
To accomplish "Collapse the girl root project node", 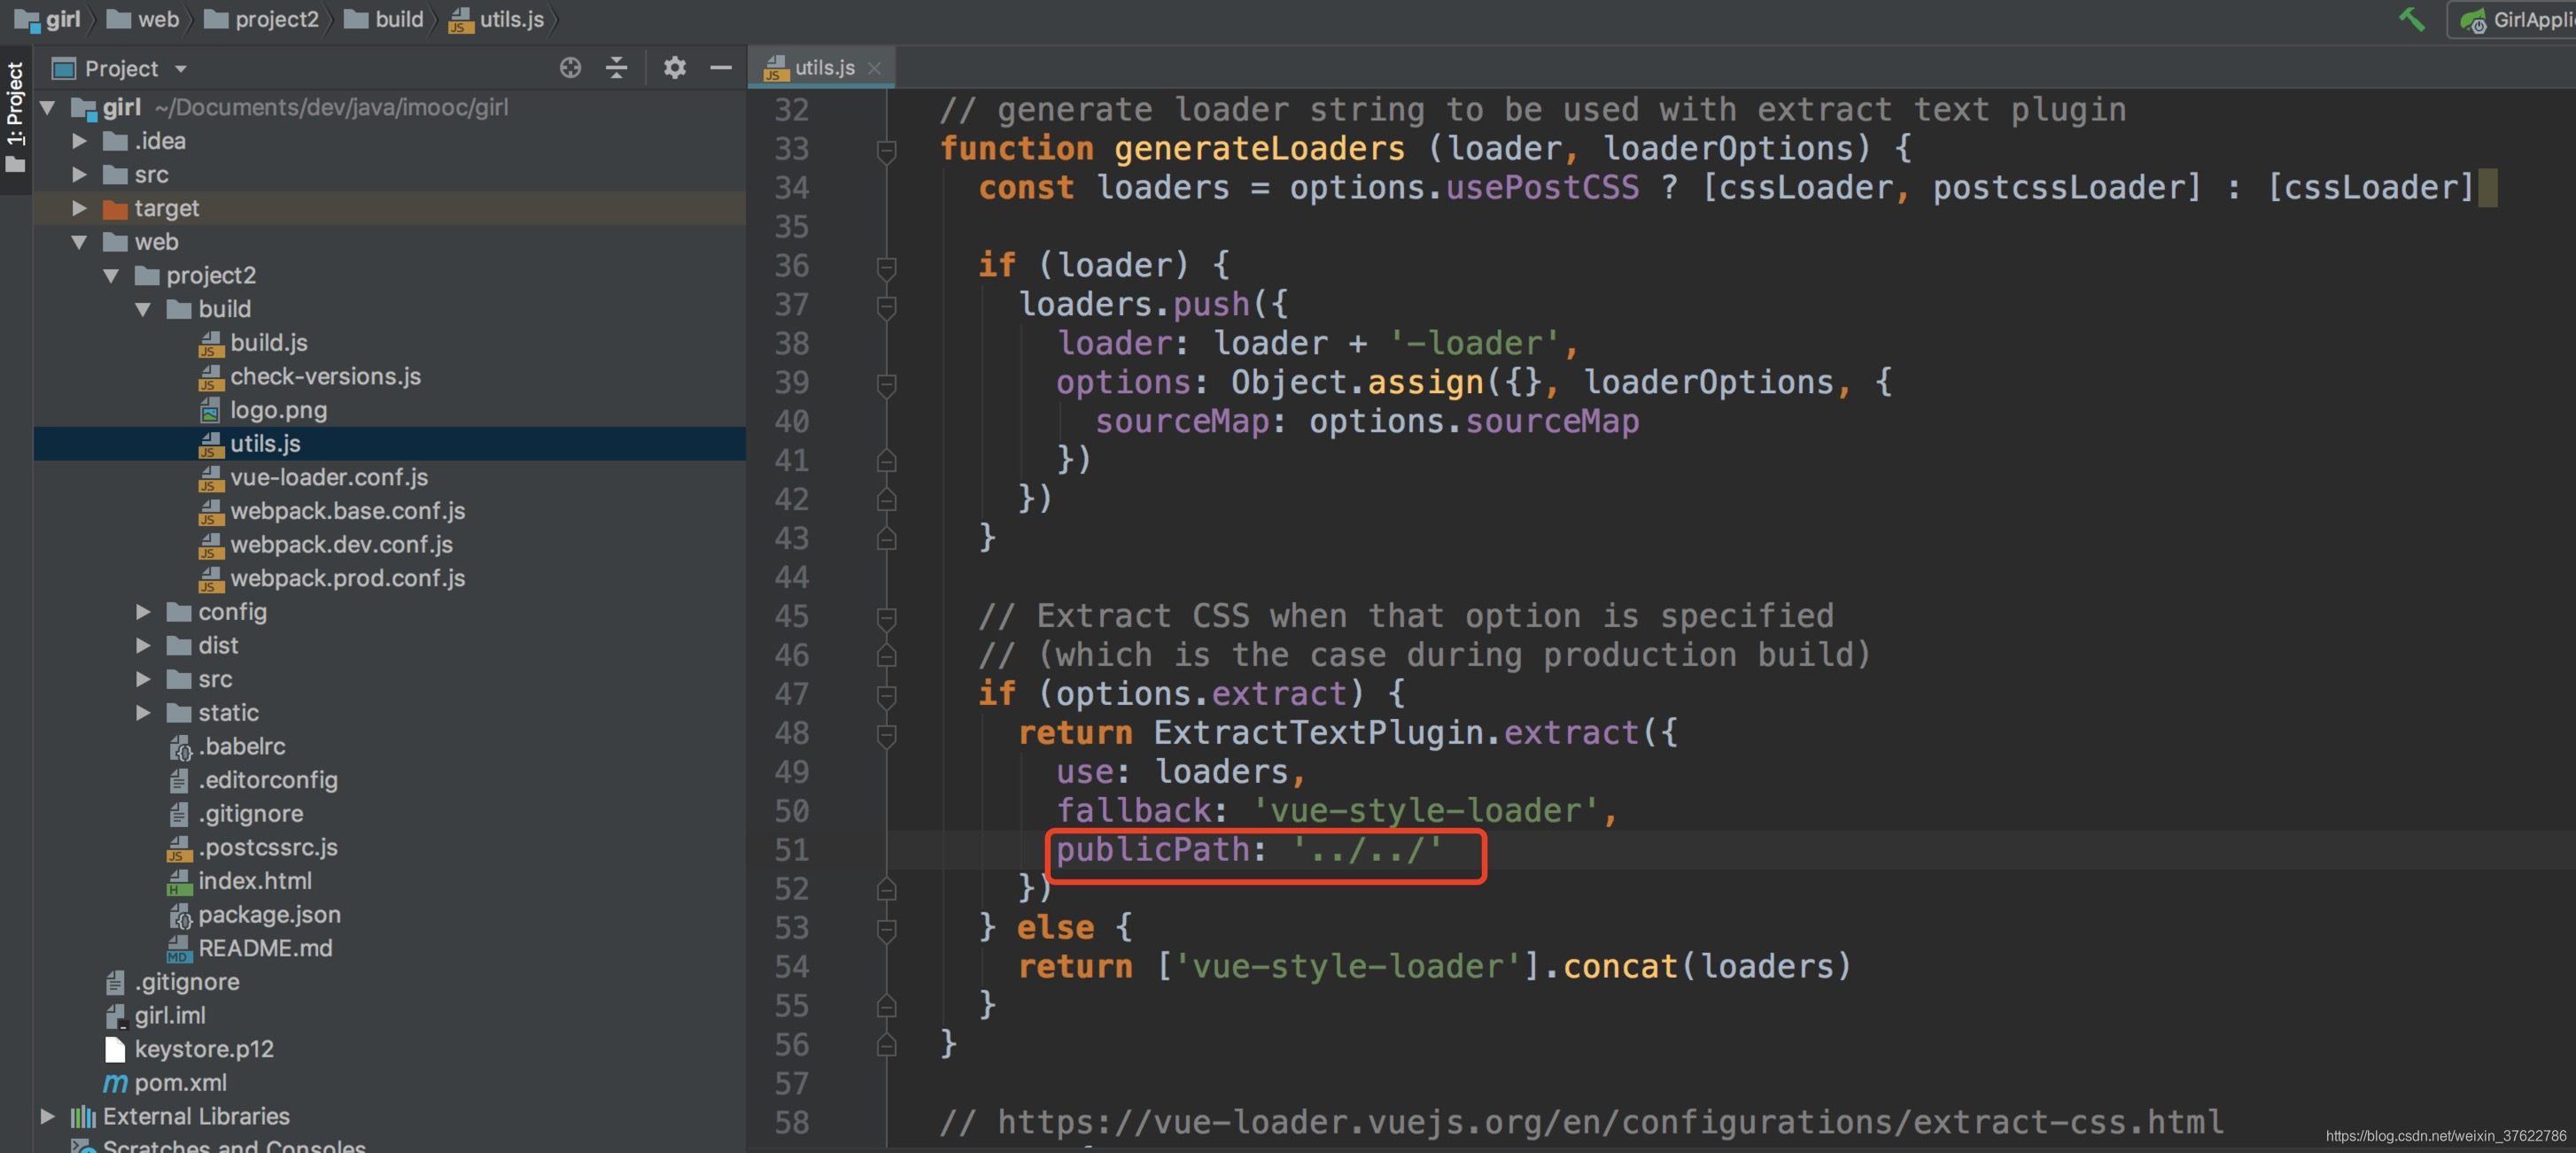I will tap(47, 107).
